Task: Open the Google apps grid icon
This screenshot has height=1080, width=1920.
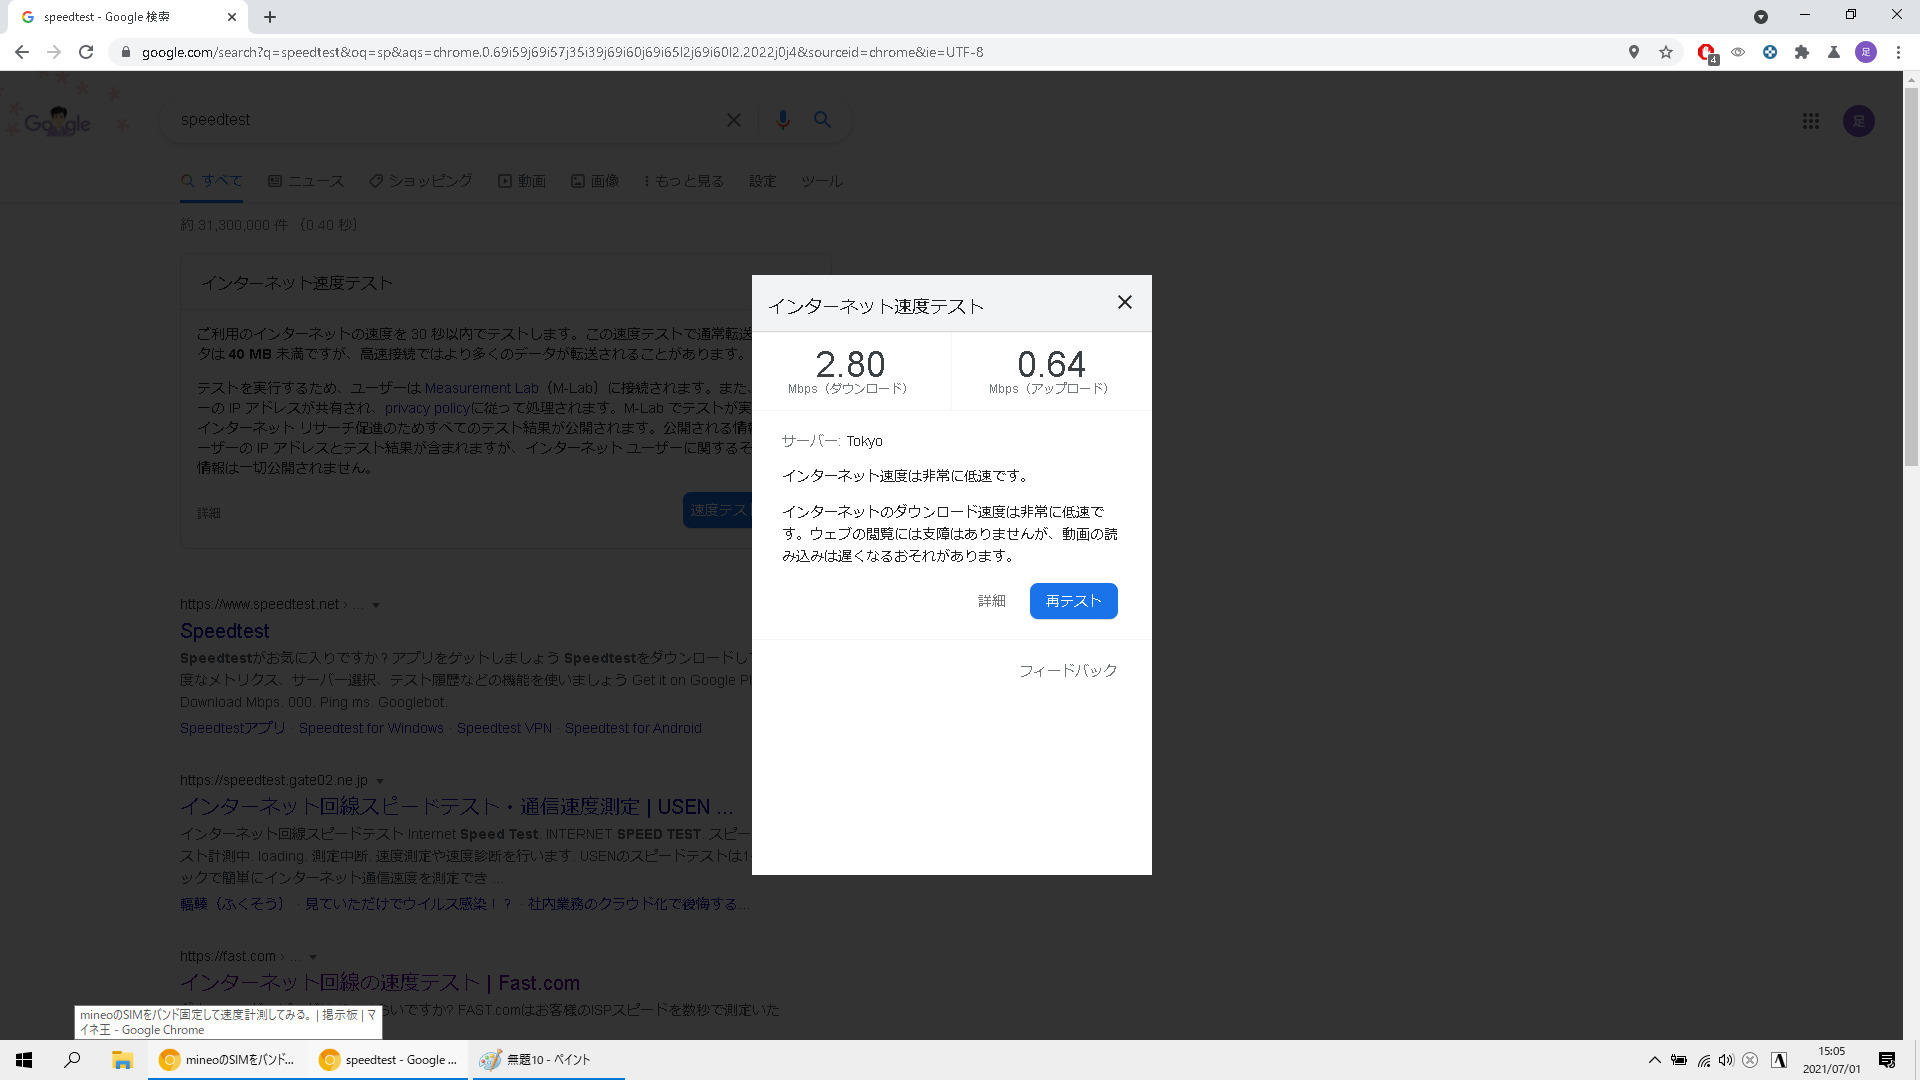Action: (1811, 121)
